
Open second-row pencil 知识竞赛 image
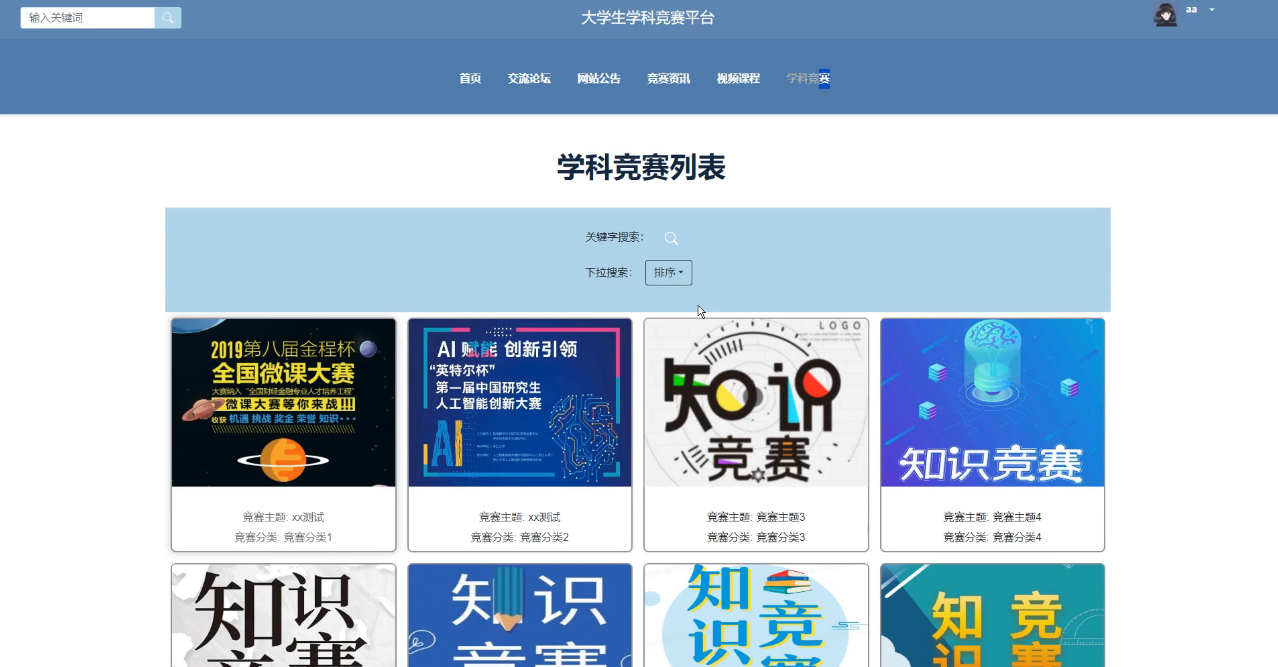pyautogui.click(x=520, y=616)
